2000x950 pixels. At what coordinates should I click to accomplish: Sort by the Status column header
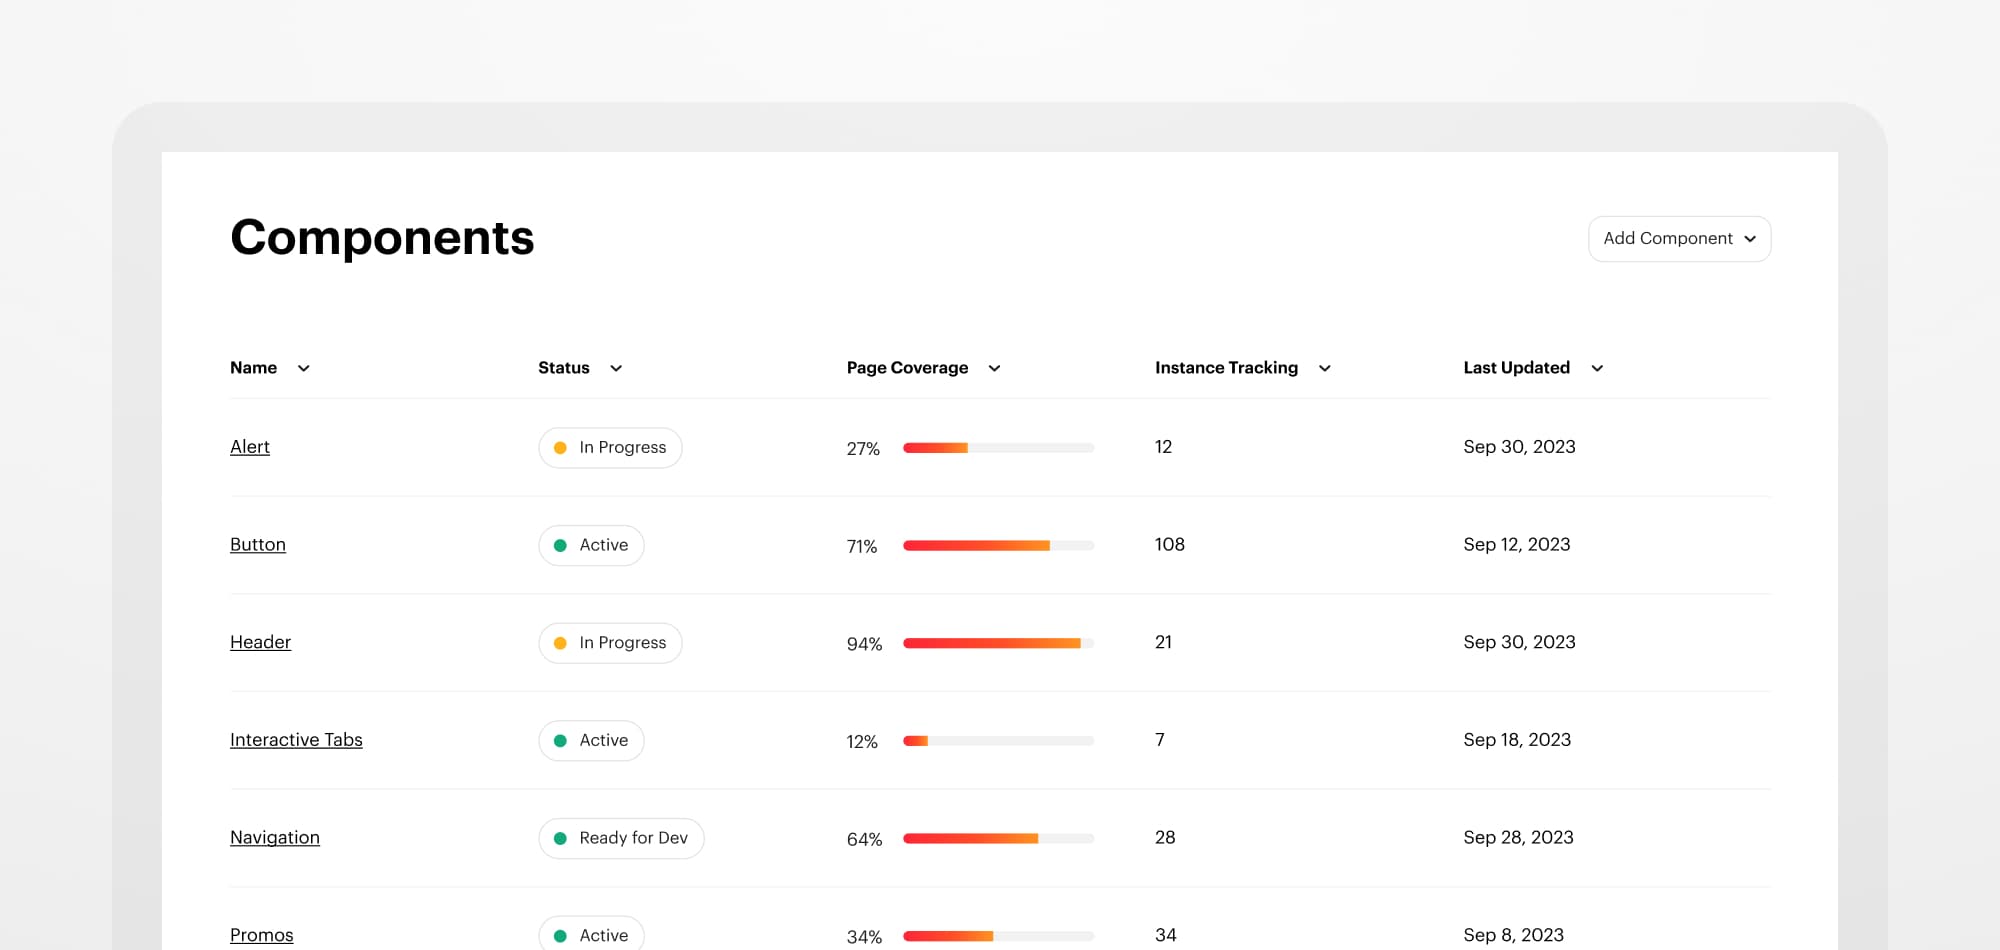click(x=580, y=368)
